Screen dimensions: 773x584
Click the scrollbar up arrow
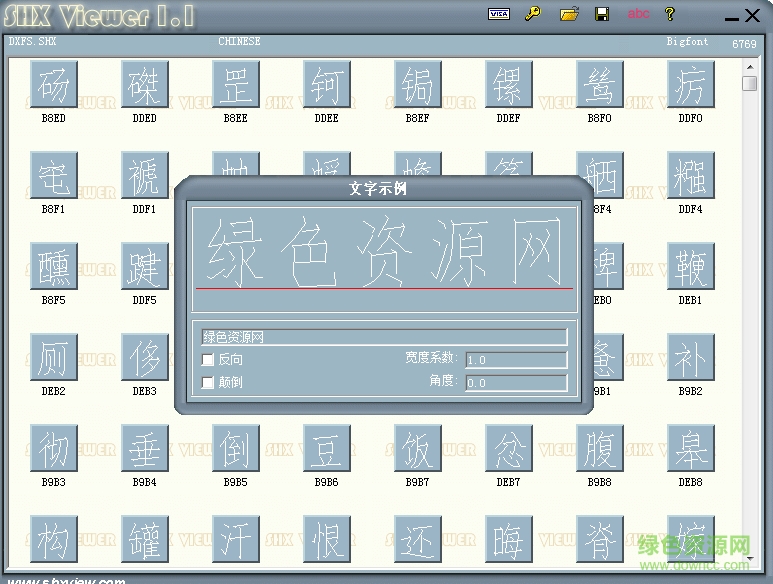pos(750,67)
